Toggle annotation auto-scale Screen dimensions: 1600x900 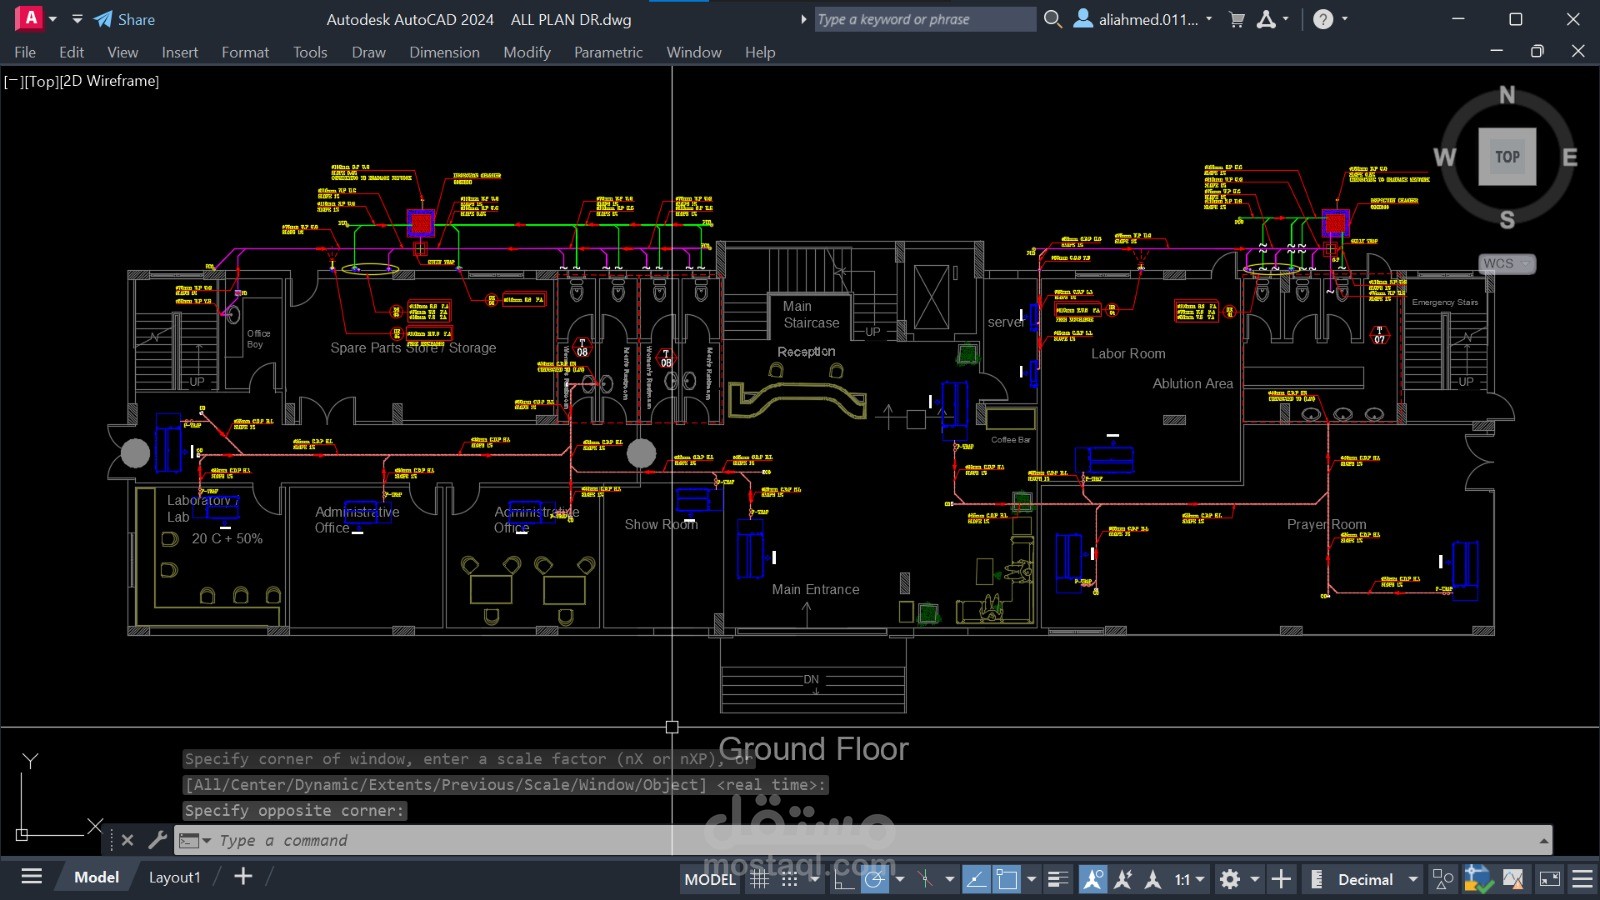click(x=1123, y=879)
